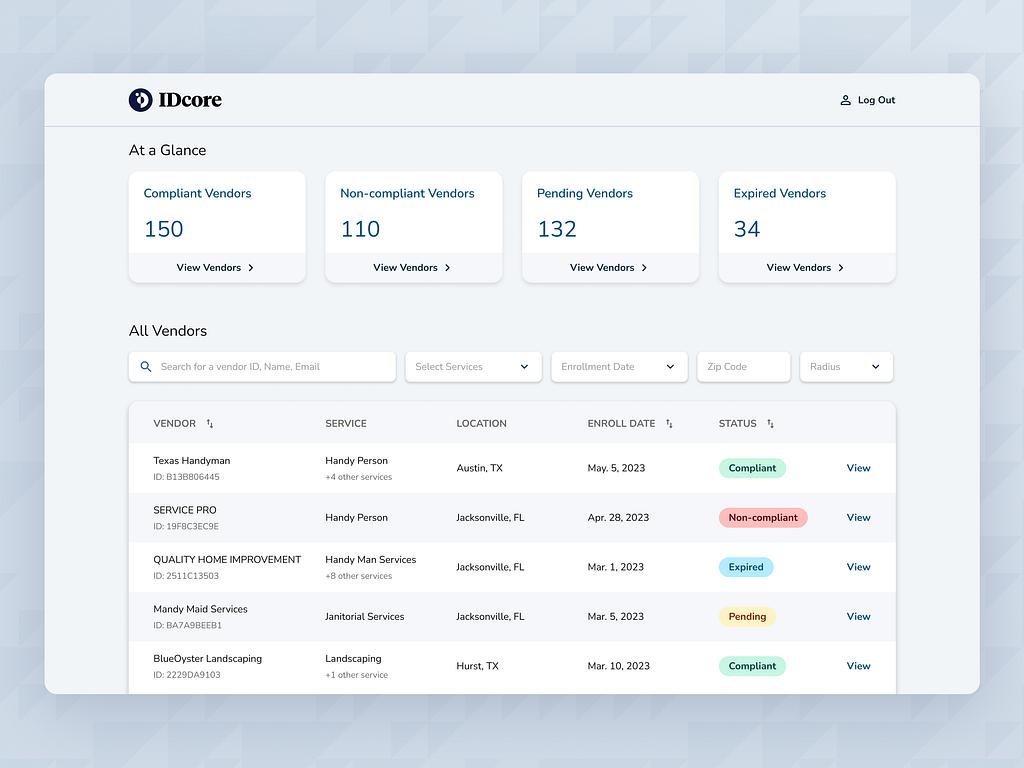Click '+1 other service' under Landscaping

click(x=357, y=675)
